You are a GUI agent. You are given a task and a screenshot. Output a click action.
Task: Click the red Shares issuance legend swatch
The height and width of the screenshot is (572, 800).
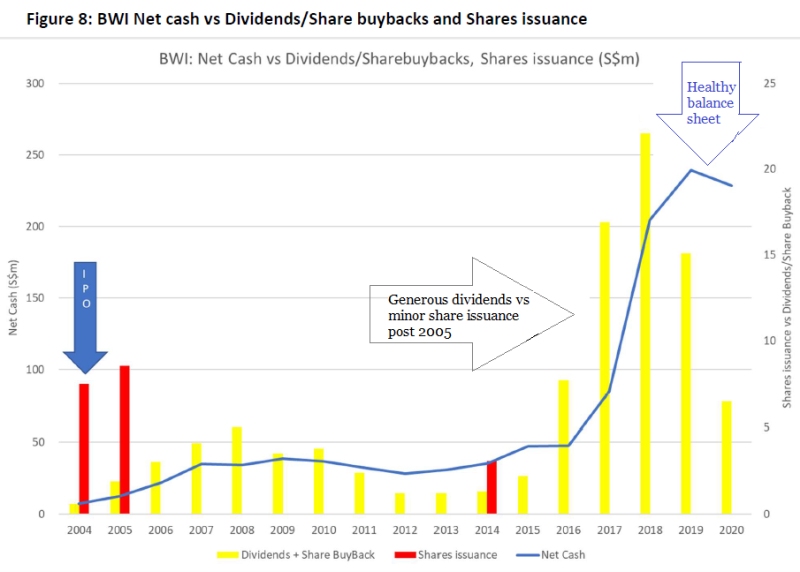pos(407,554)
